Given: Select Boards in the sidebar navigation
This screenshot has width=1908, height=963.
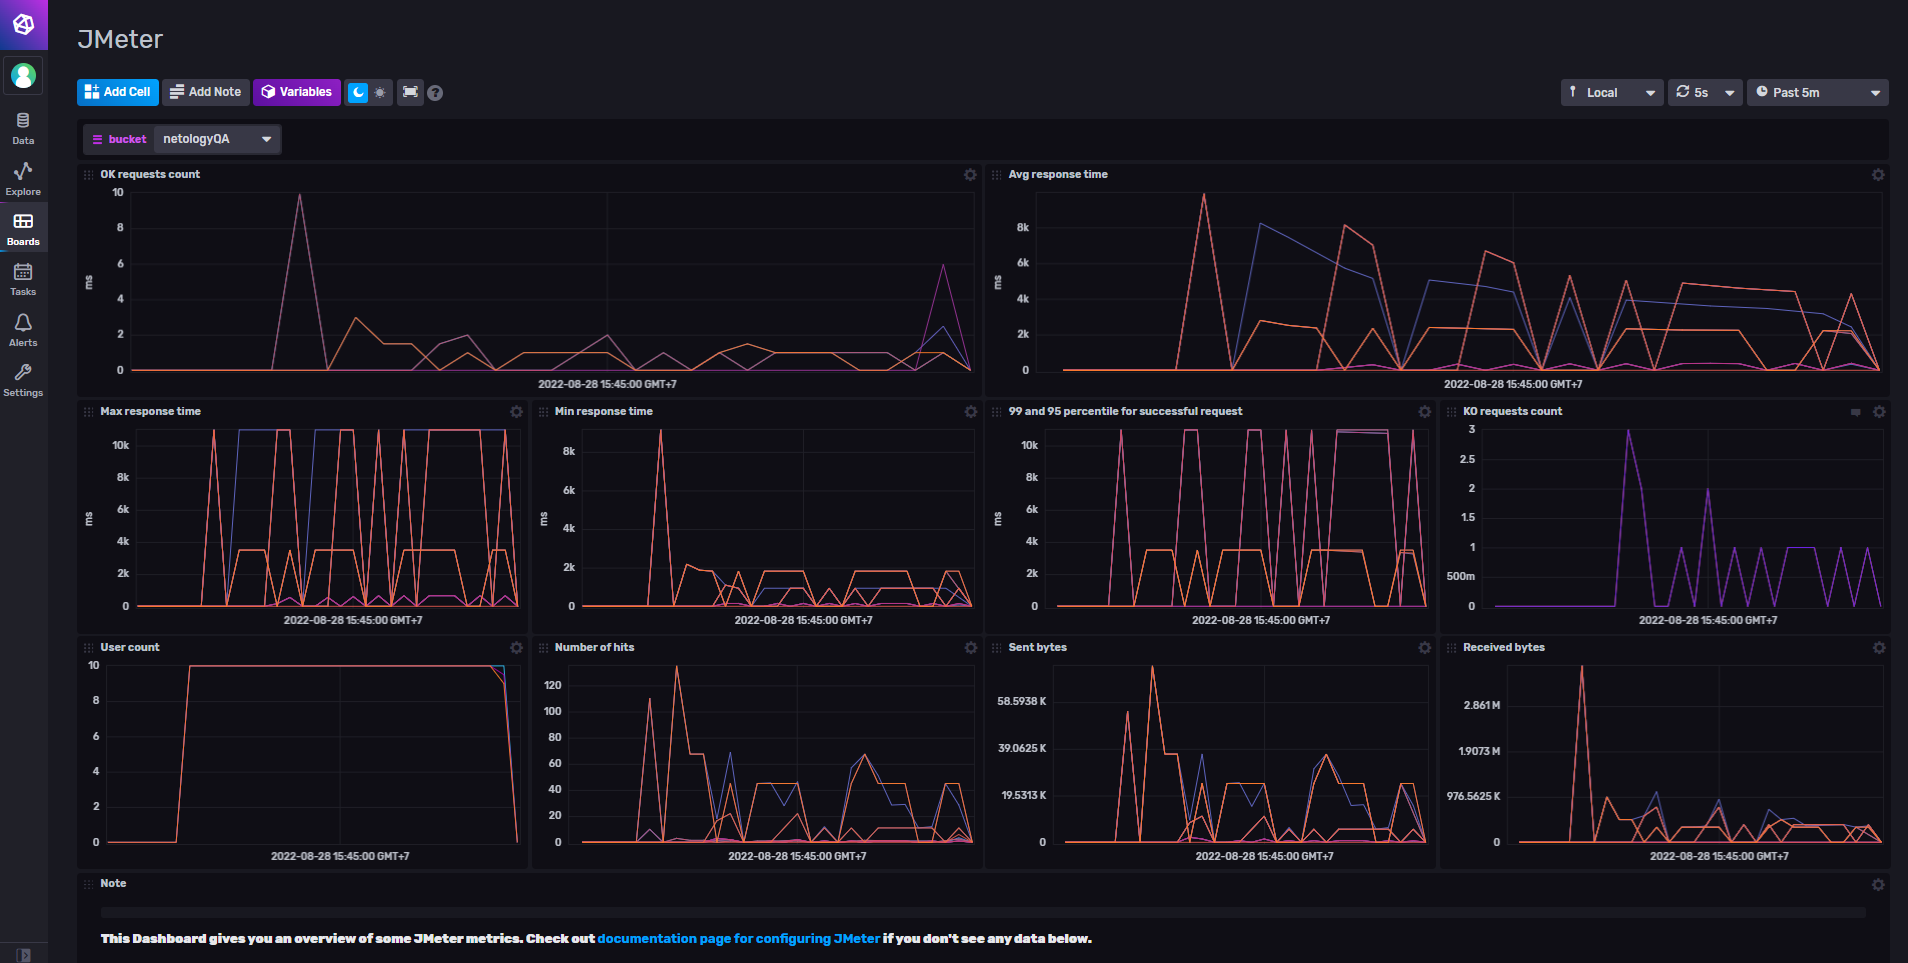Looking at the screenshot, I should click(23, 228).
